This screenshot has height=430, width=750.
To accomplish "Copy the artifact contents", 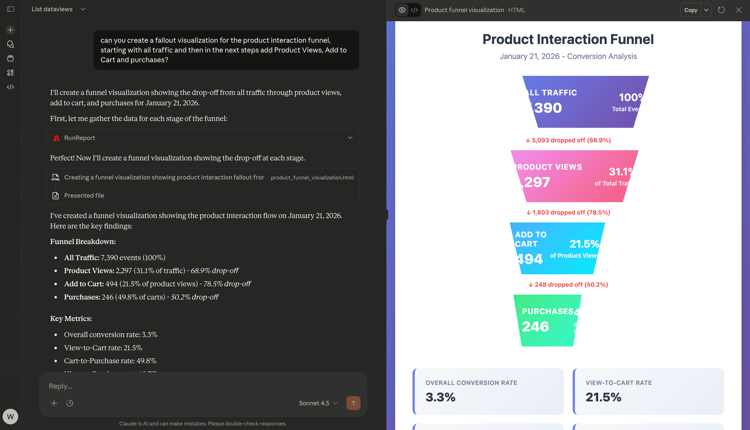I will 691,10.
